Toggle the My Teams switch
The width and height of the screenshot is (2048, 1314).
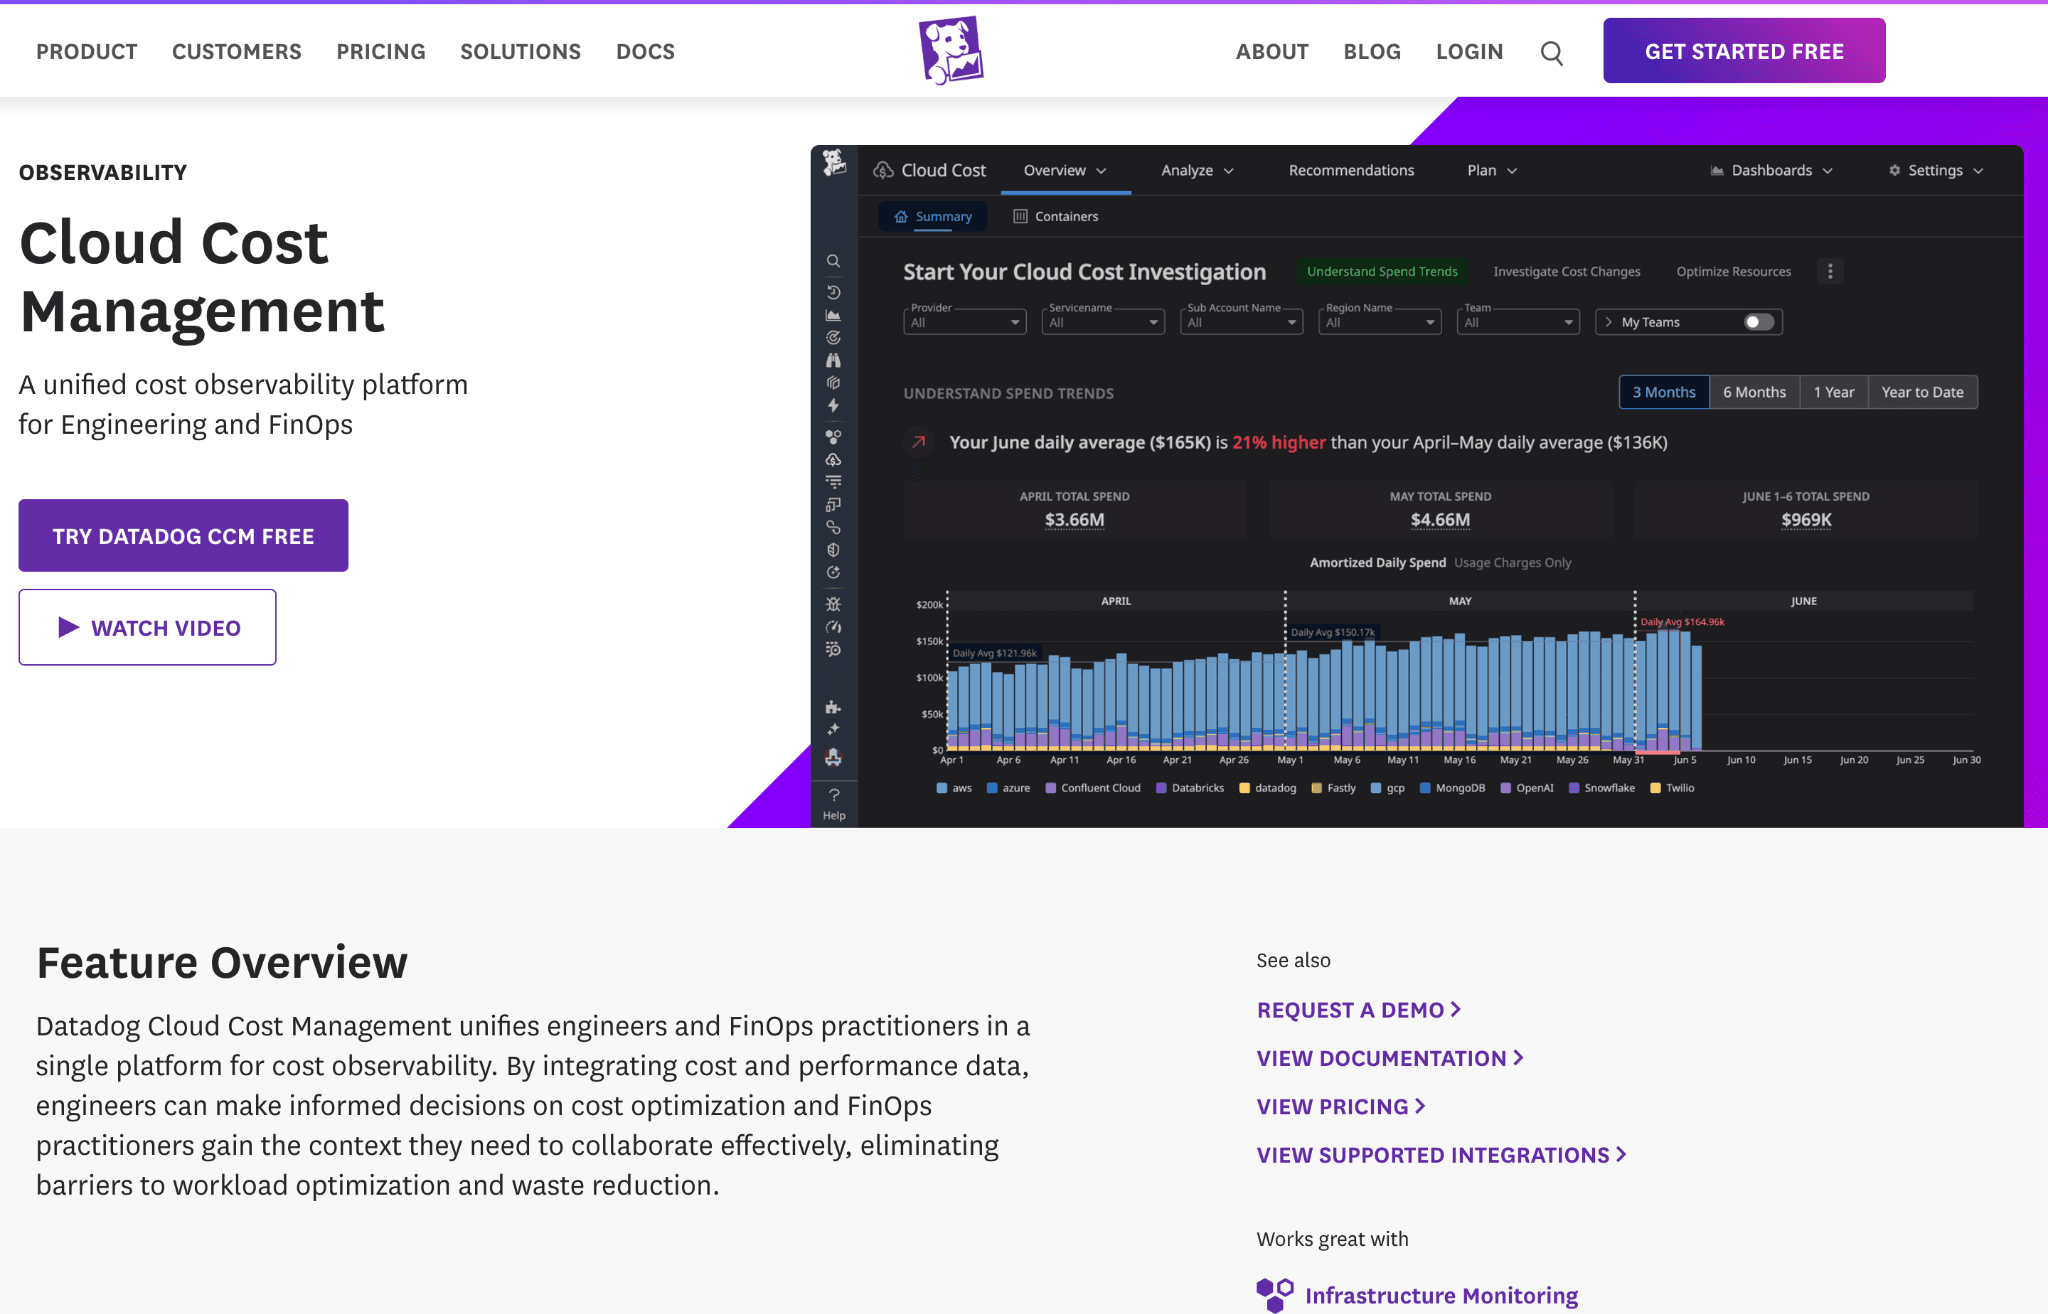coord(1759,322)
